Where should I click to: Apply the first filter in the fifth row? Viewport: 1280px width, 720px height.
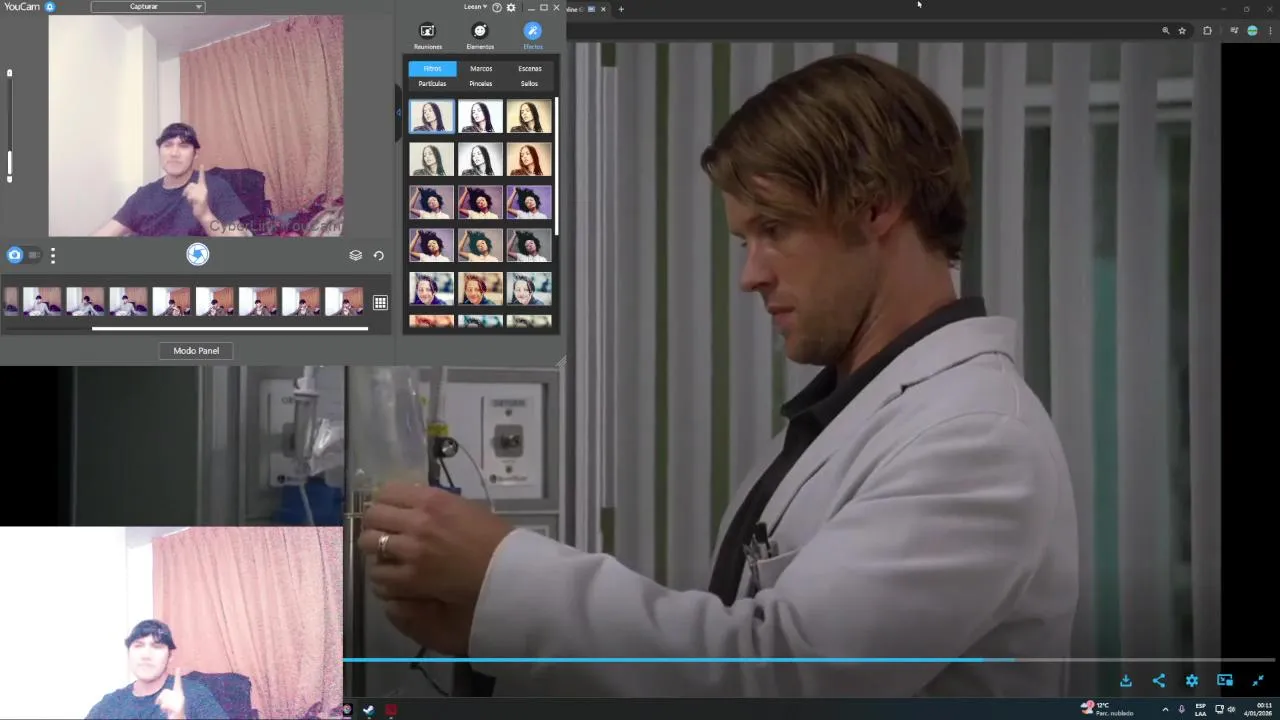431,288
